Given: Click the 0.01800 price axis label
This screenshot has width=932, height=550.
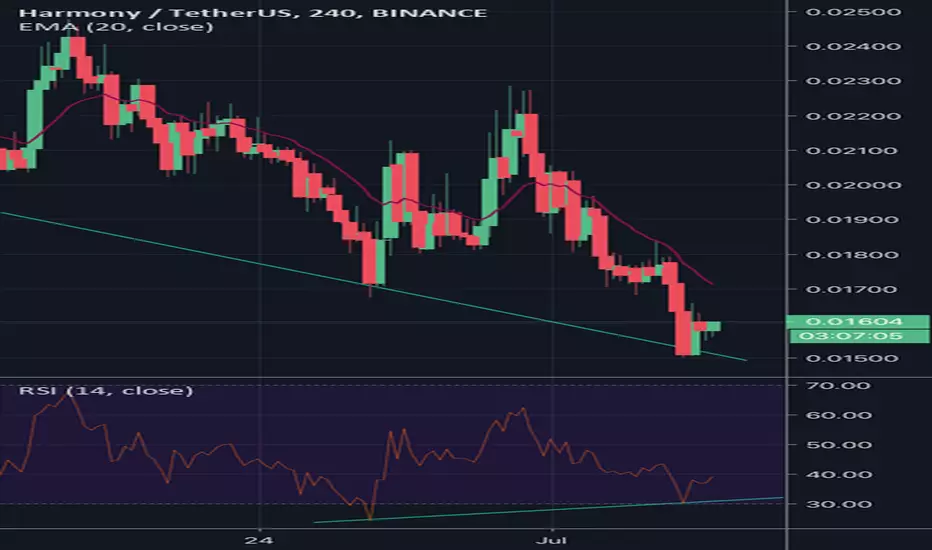Looking at the screenshot, I should point(853,254).
